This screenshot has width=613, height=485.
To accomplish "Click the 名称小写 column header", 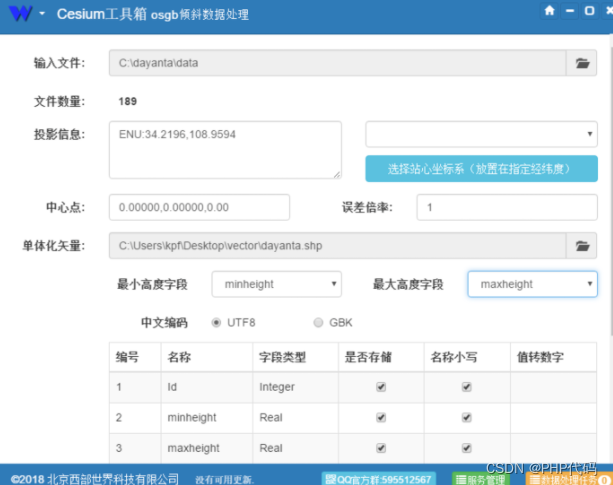I will coord(467,357).
